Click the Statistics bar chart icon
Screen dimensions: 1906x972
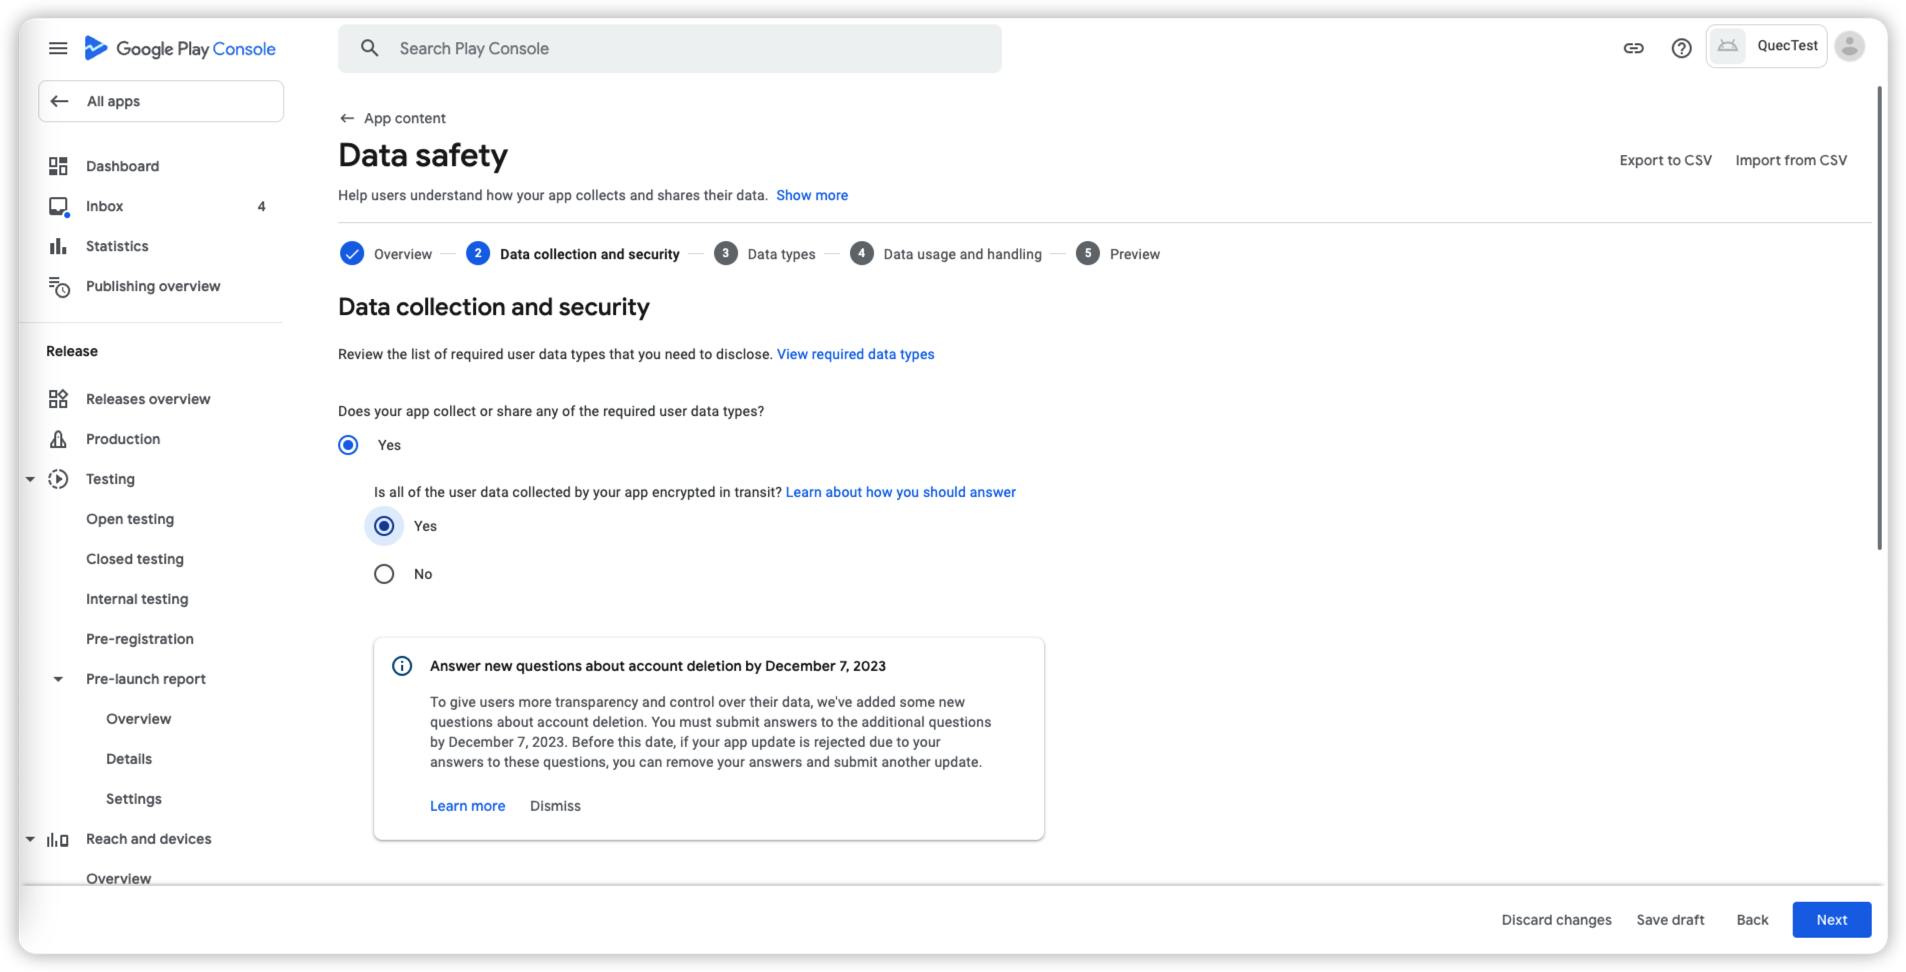(x=58, y=246)
